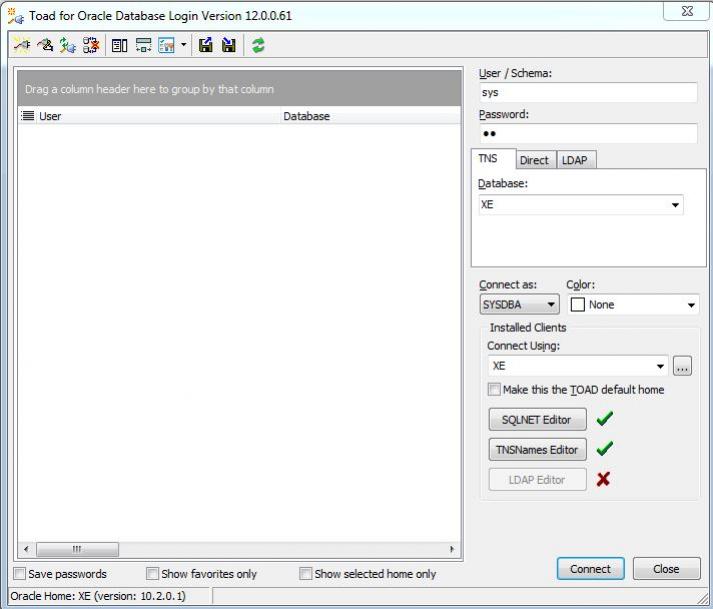The image size is (713, 609).
Task: Click the import connections floppy icon
Action: (x=229, y=45)
